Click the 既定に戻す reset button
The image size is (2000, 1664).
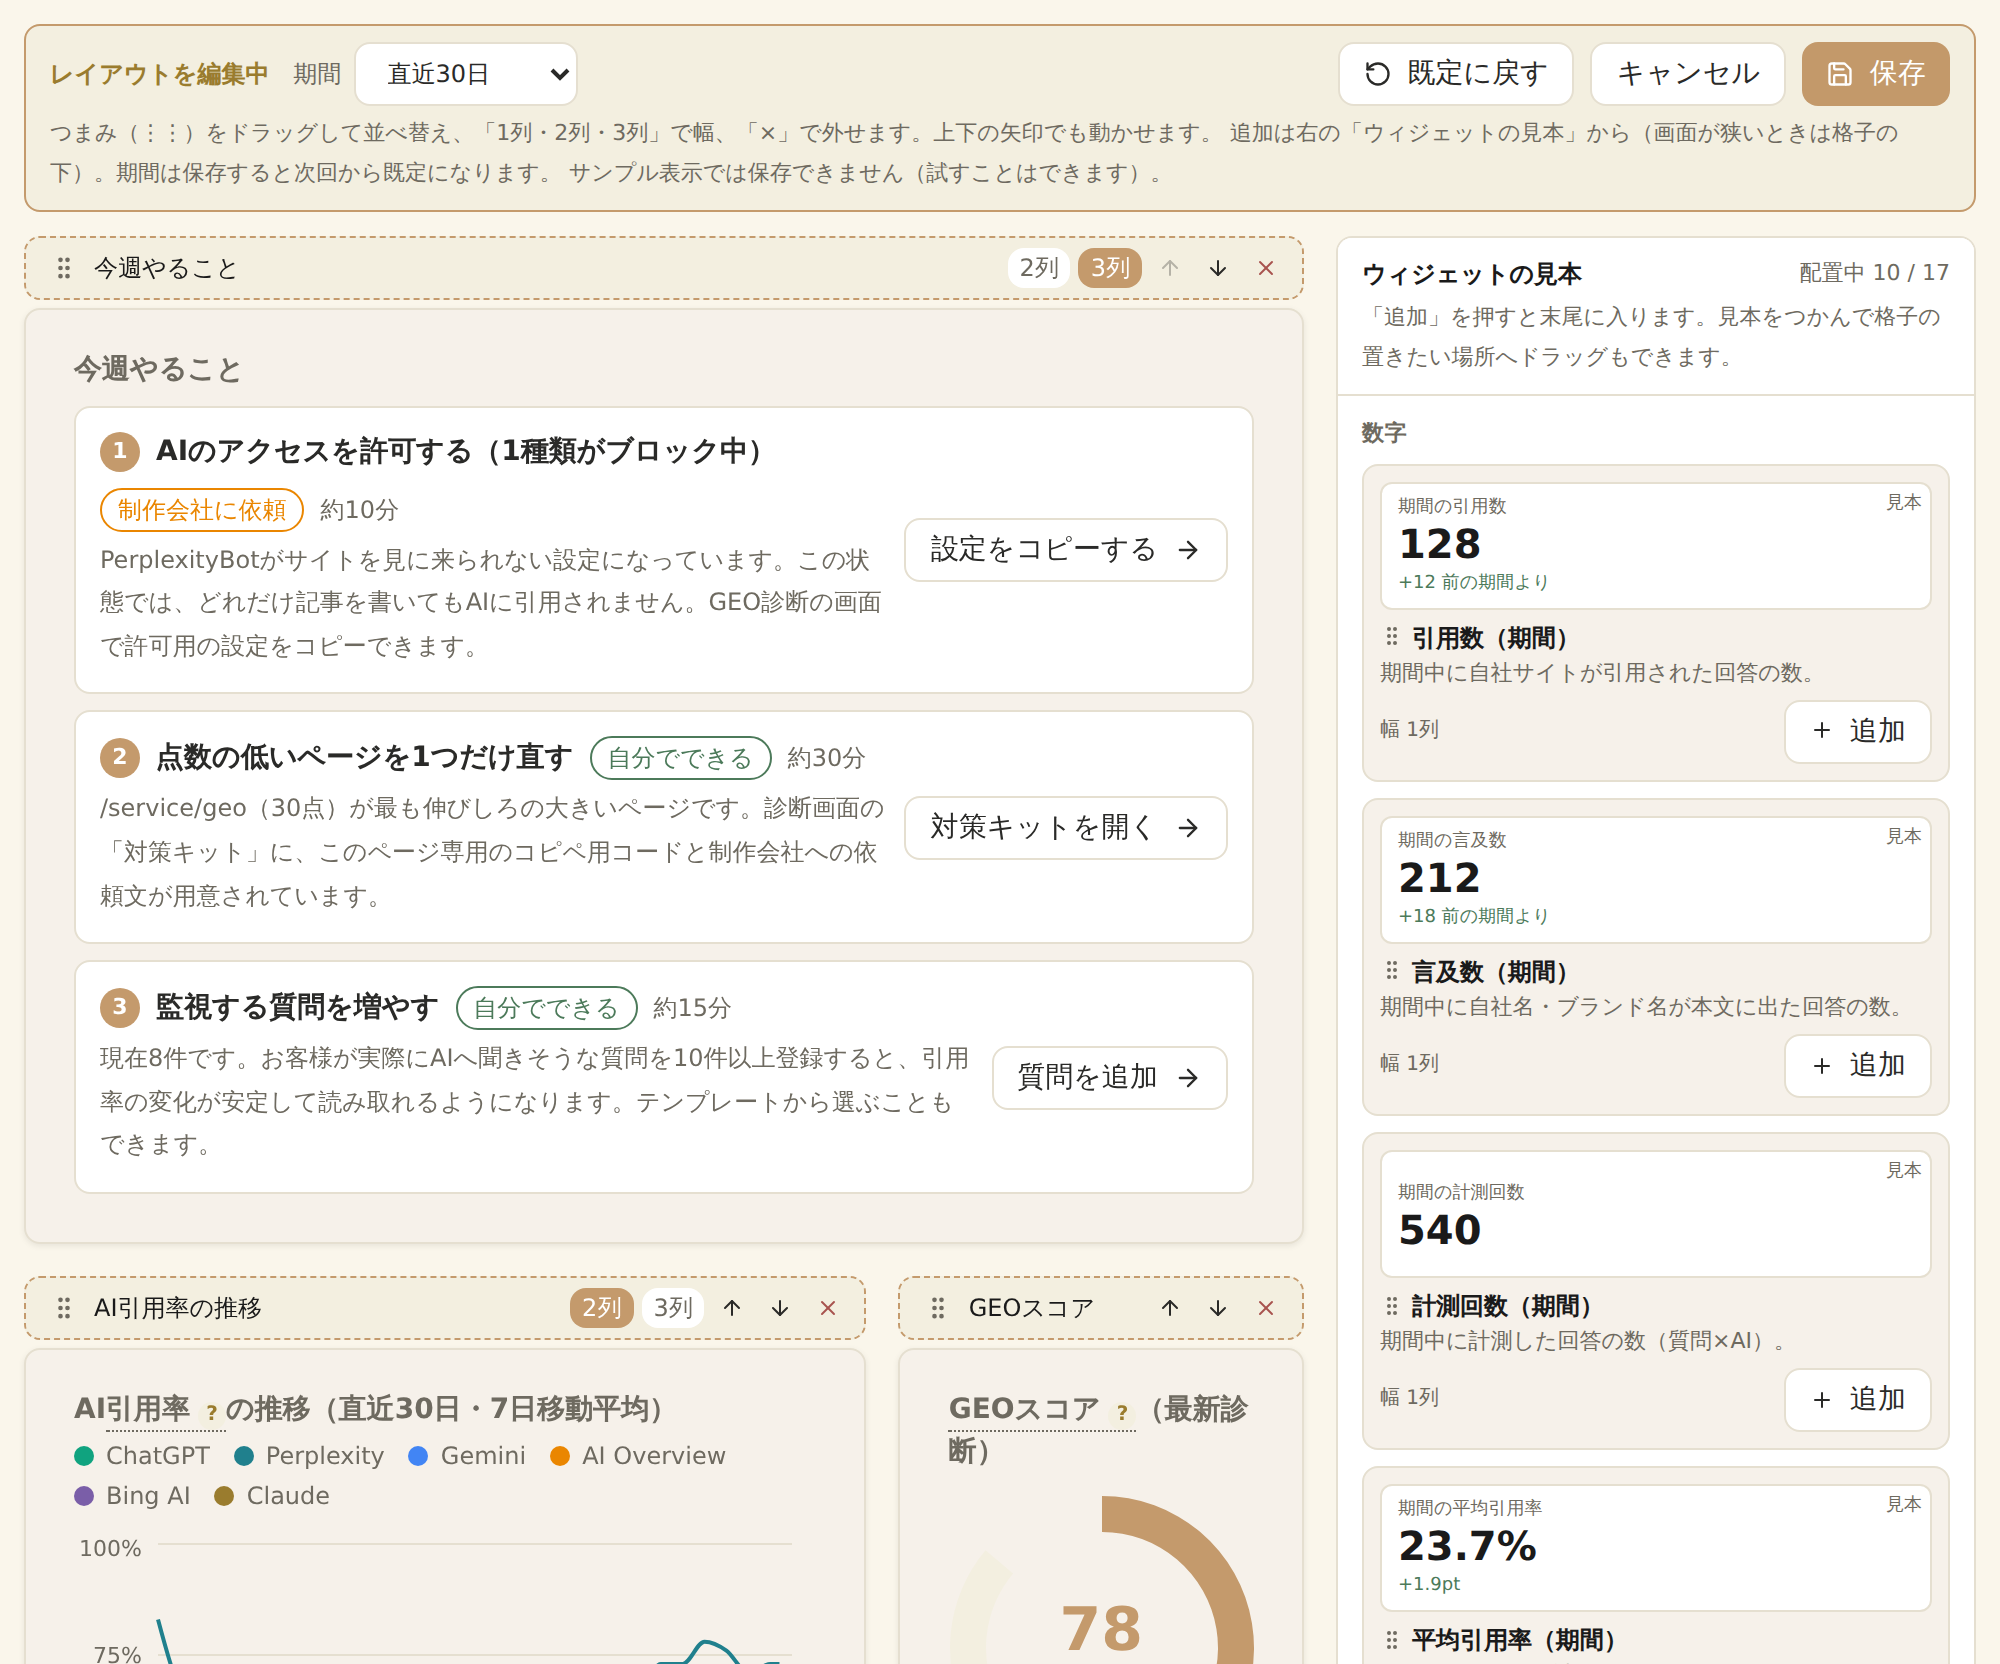(x=1455, y=74)
